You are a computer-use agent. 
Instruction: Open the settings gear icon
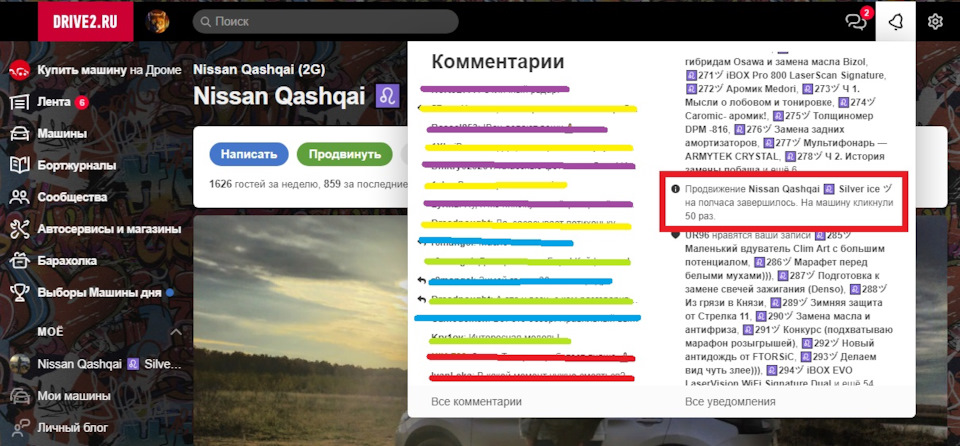[x=935, y=21]
